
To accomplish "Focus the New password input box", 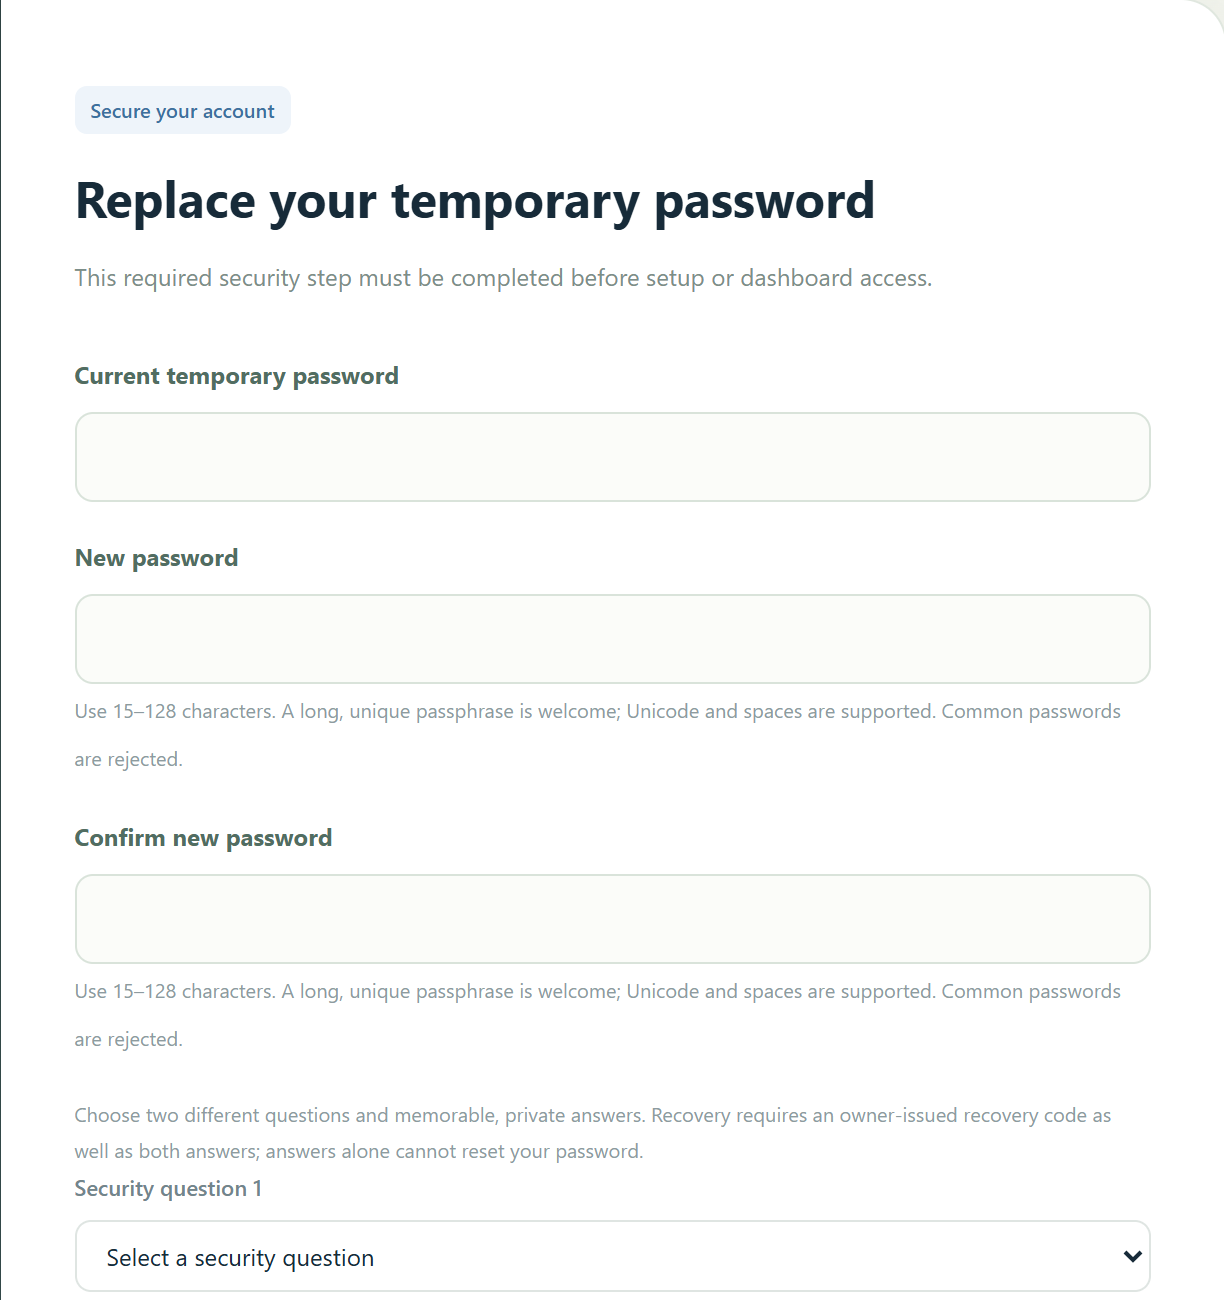I will click(612, 639).
